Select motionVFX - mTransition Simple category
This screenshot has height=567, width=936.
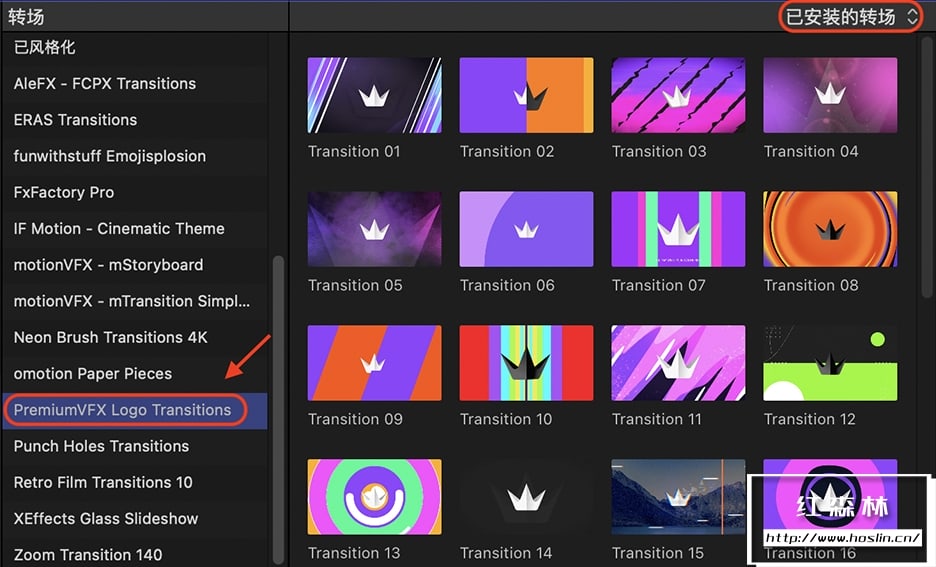(x=135, y=301)
